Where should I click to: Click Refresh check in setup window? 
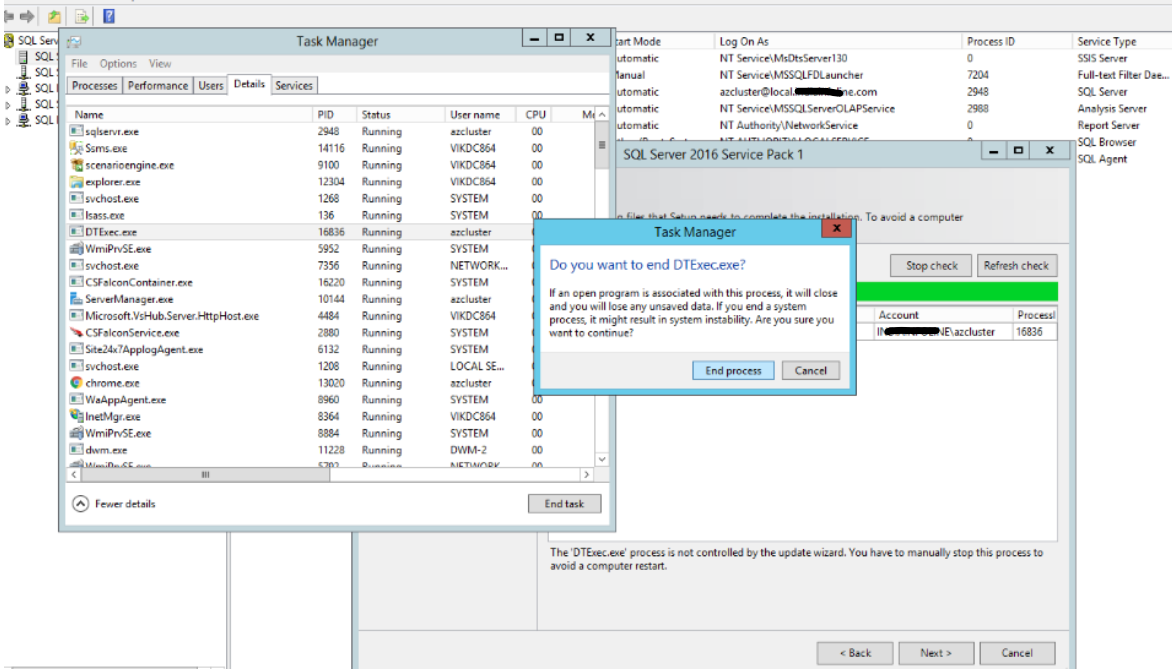click(x=1017, y=266)
